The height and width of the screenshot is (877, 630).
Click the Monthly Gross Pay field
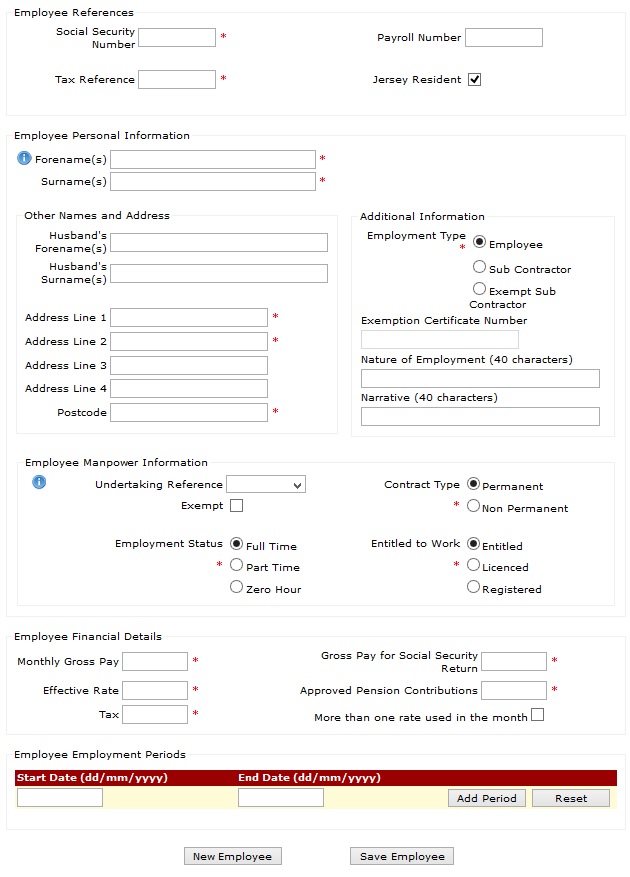155,661
